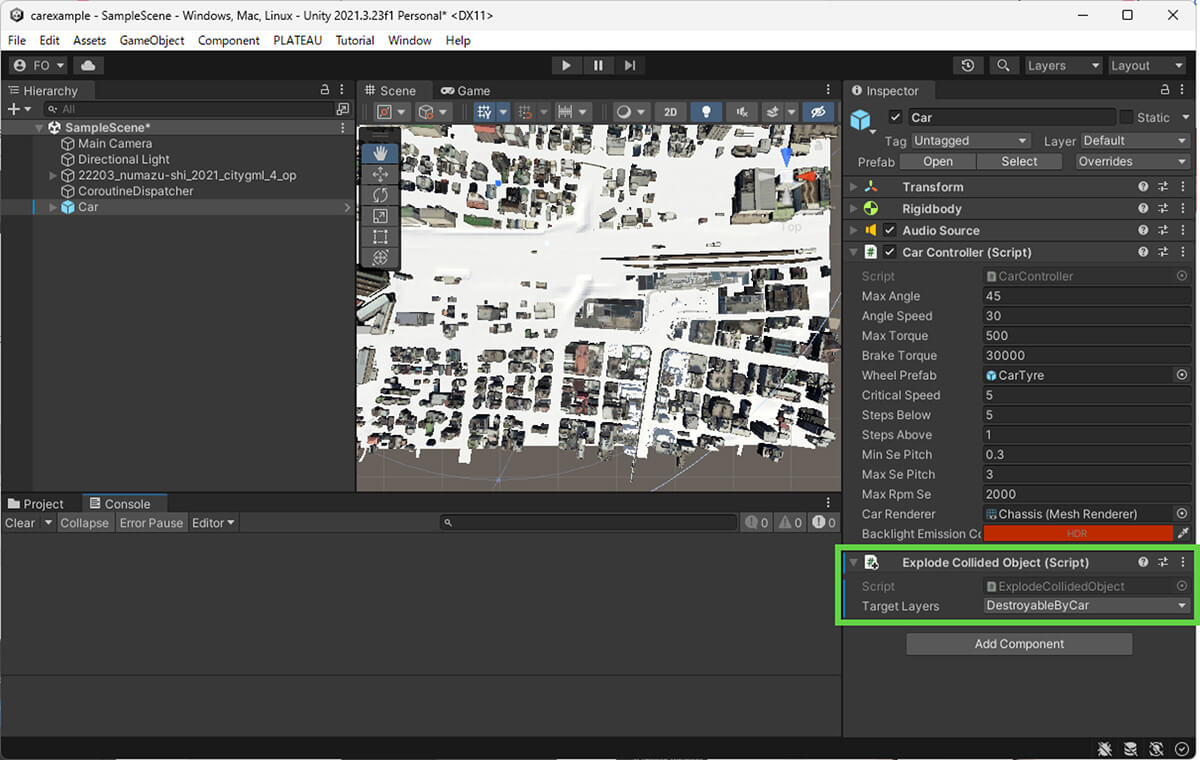Toggle scene lighting bulb icon
Image resolution: width=1200 pixels, height=760 pixels.
click(706, 112)
